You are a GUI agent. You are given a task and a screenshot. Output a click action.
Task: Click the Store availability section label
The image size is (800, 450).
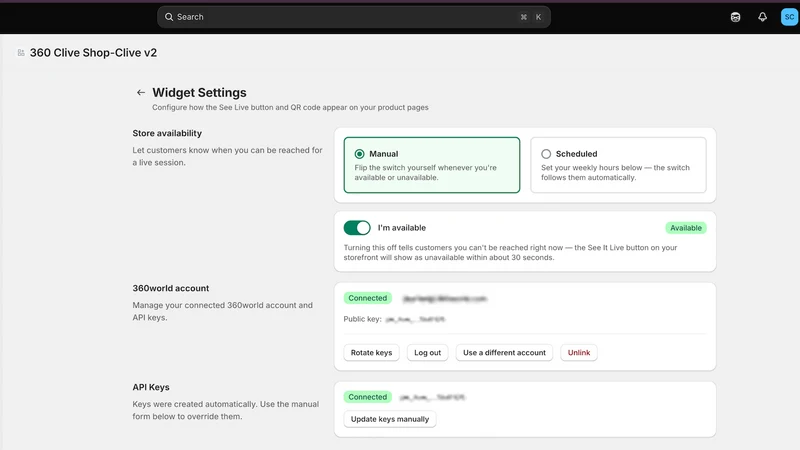167,133
